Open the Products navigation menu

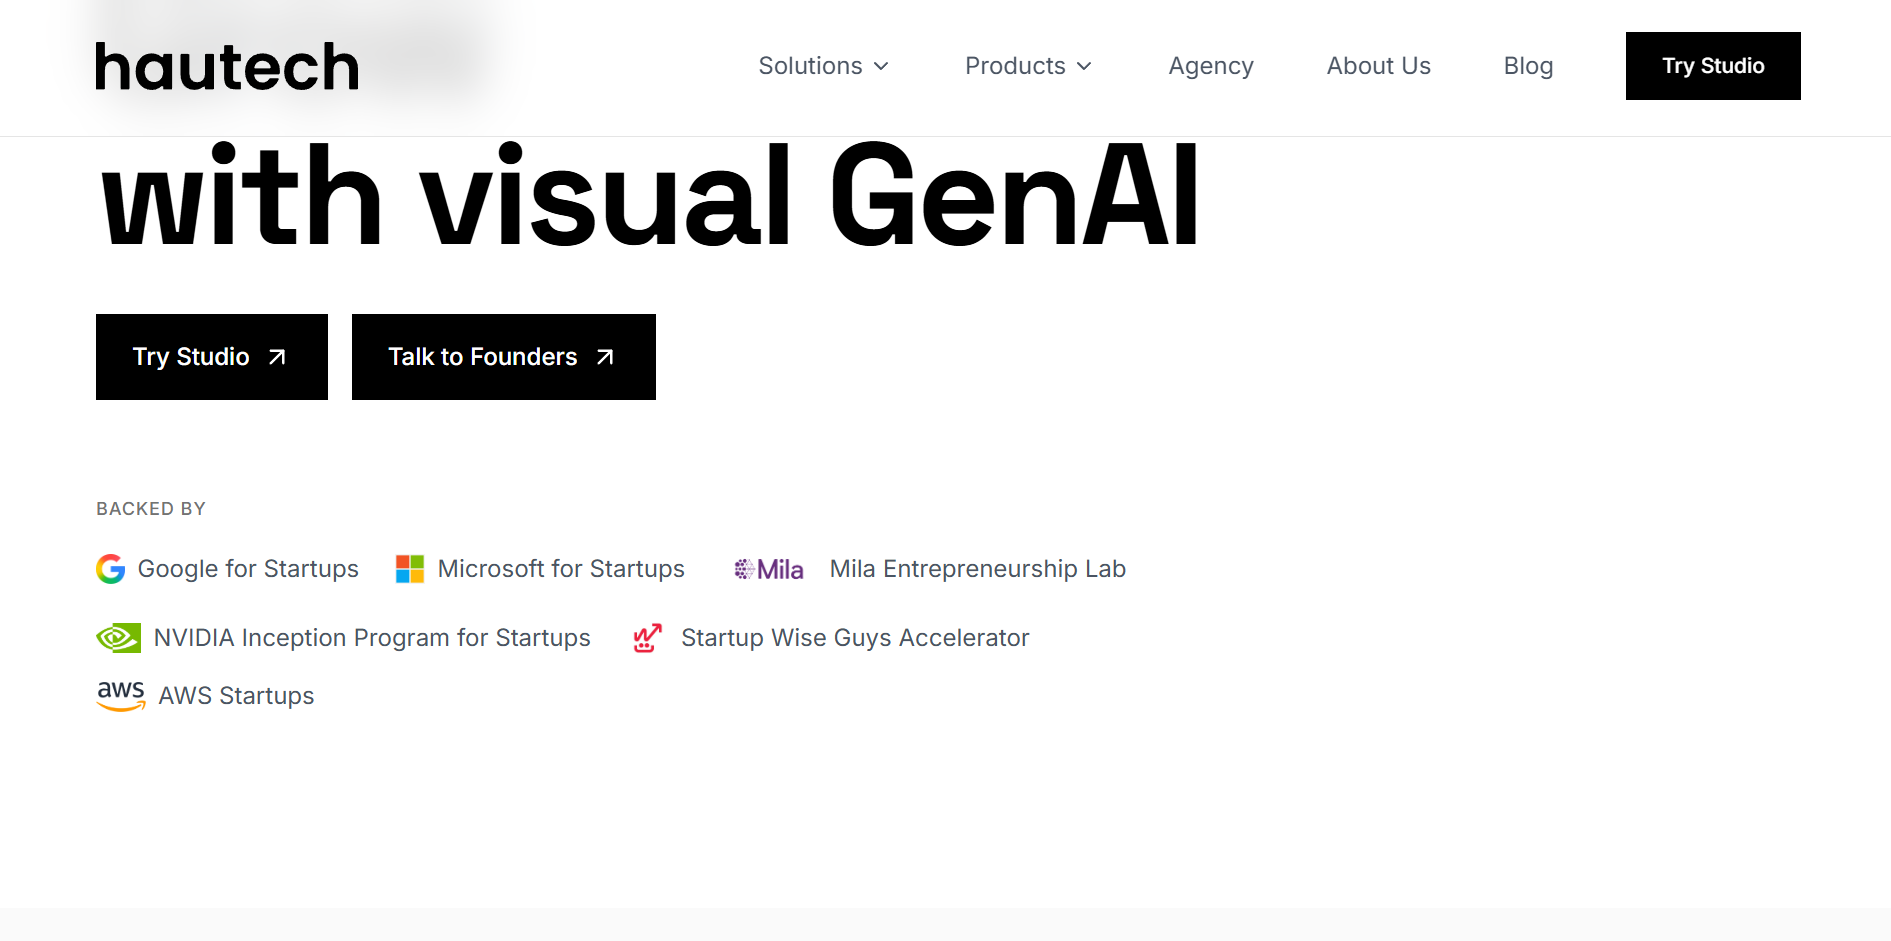pos(1015,66)
